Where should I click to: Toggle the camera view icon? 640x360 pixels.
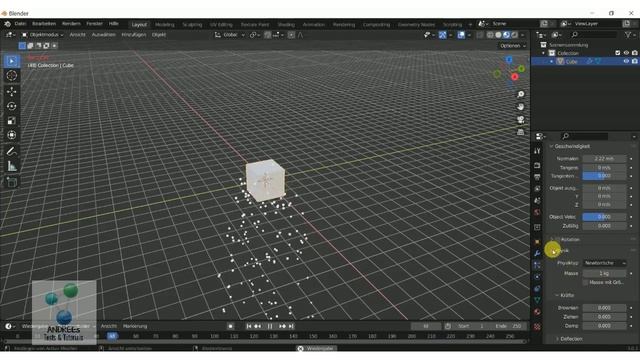[x=520, y=120]
